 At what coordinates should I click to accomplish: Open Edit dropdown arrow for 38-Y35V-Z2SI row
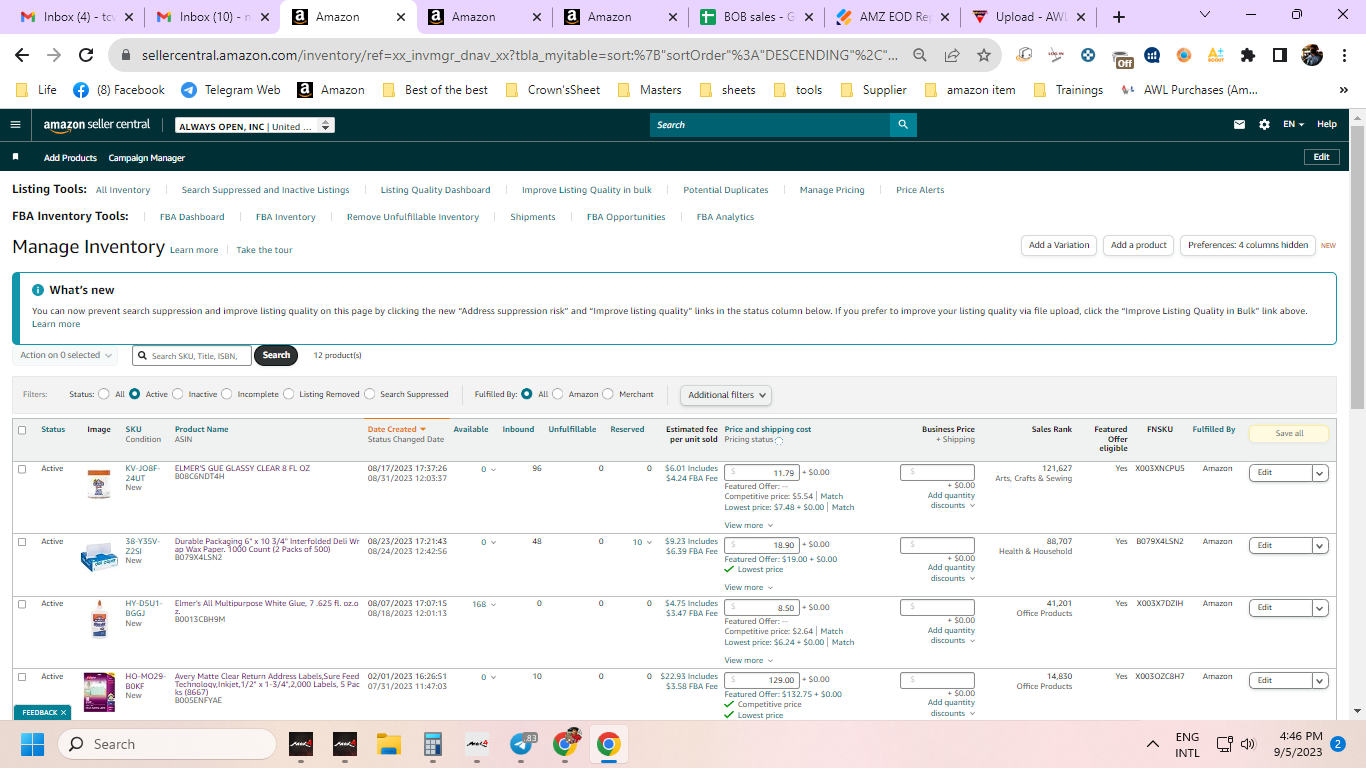click(1320, 546)
